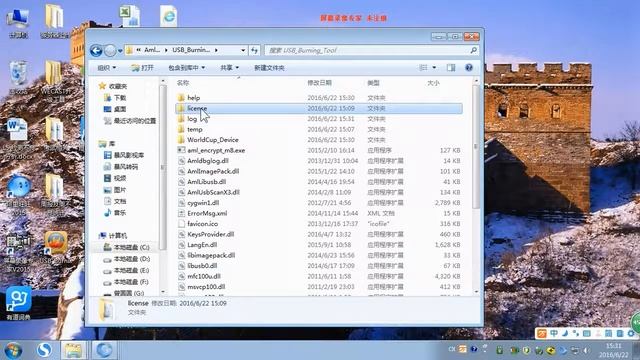Click the Windows Start button

[x=13, y=350]
